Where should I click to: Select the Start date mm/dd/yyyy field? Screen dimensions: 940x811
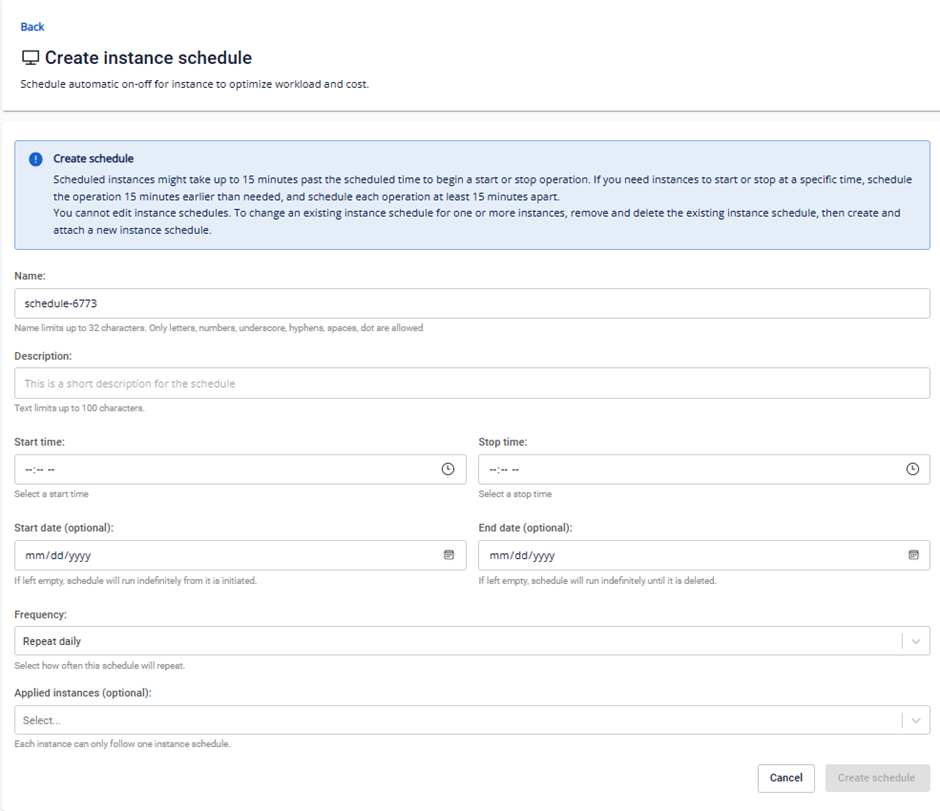(220, 555)
